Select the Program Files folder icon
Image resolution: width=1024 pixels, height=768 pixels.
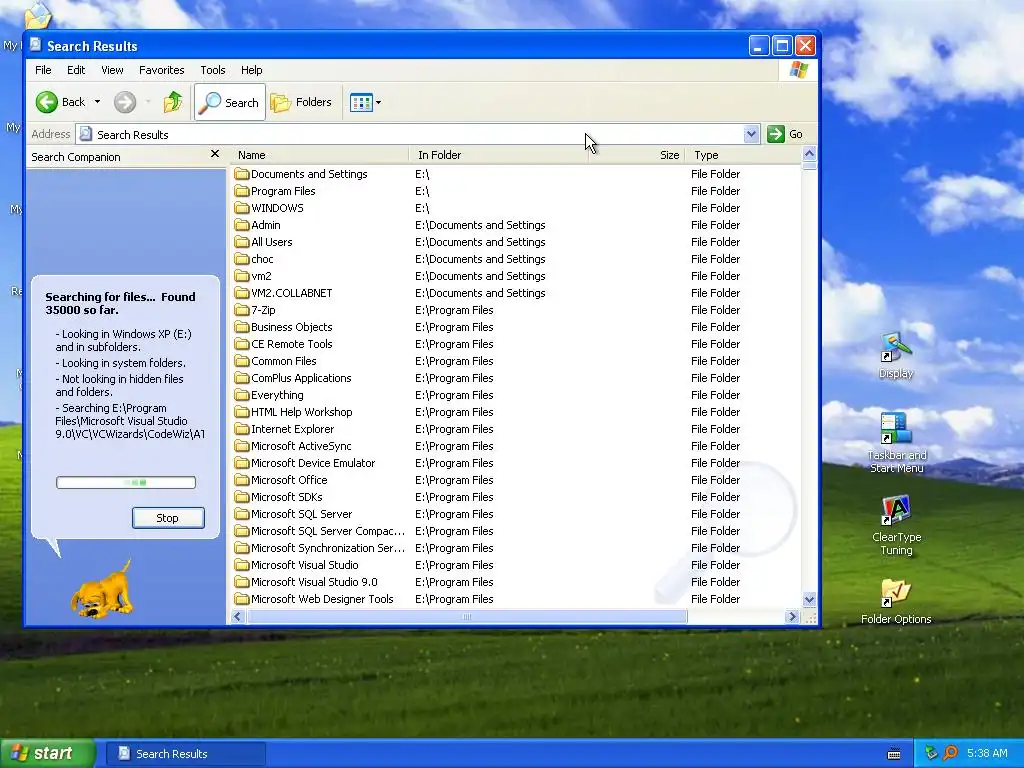pos(242,191)
